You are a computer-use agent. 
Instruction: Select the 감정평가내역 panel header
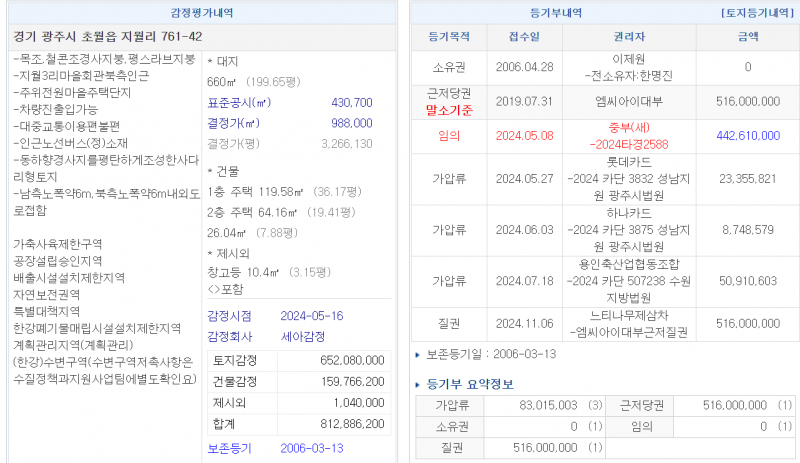tap(202, 13)
